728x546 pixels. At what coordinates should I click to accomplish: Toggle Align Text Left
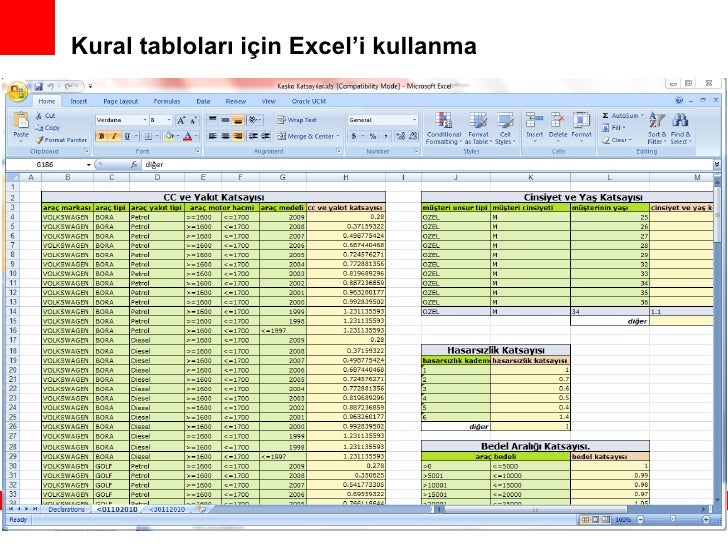point(213,136)
